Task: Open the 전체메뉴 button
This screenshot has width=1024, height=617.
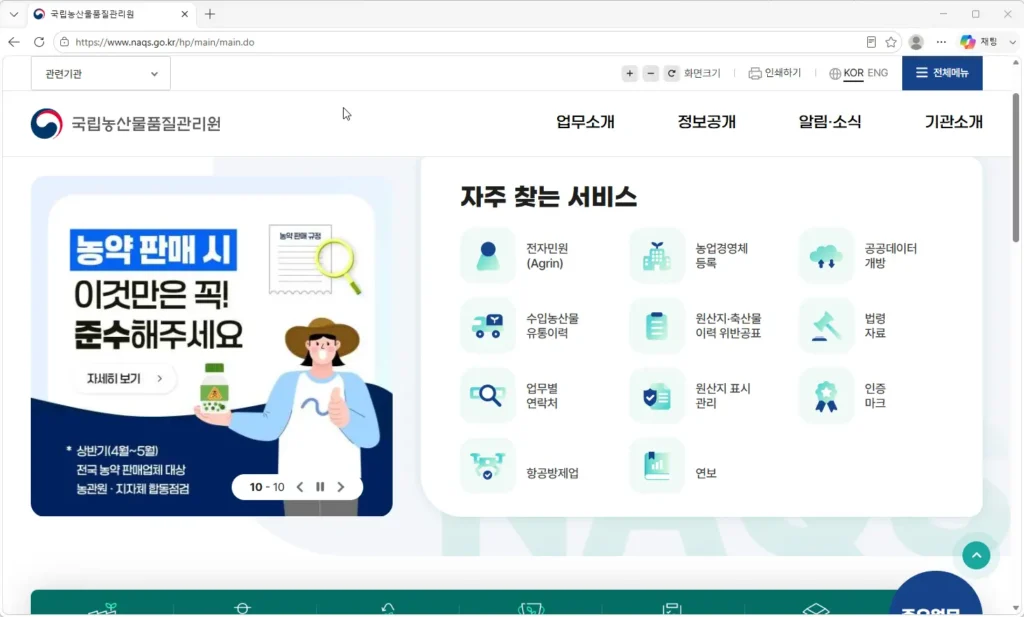Action: [x=942, y=73]
